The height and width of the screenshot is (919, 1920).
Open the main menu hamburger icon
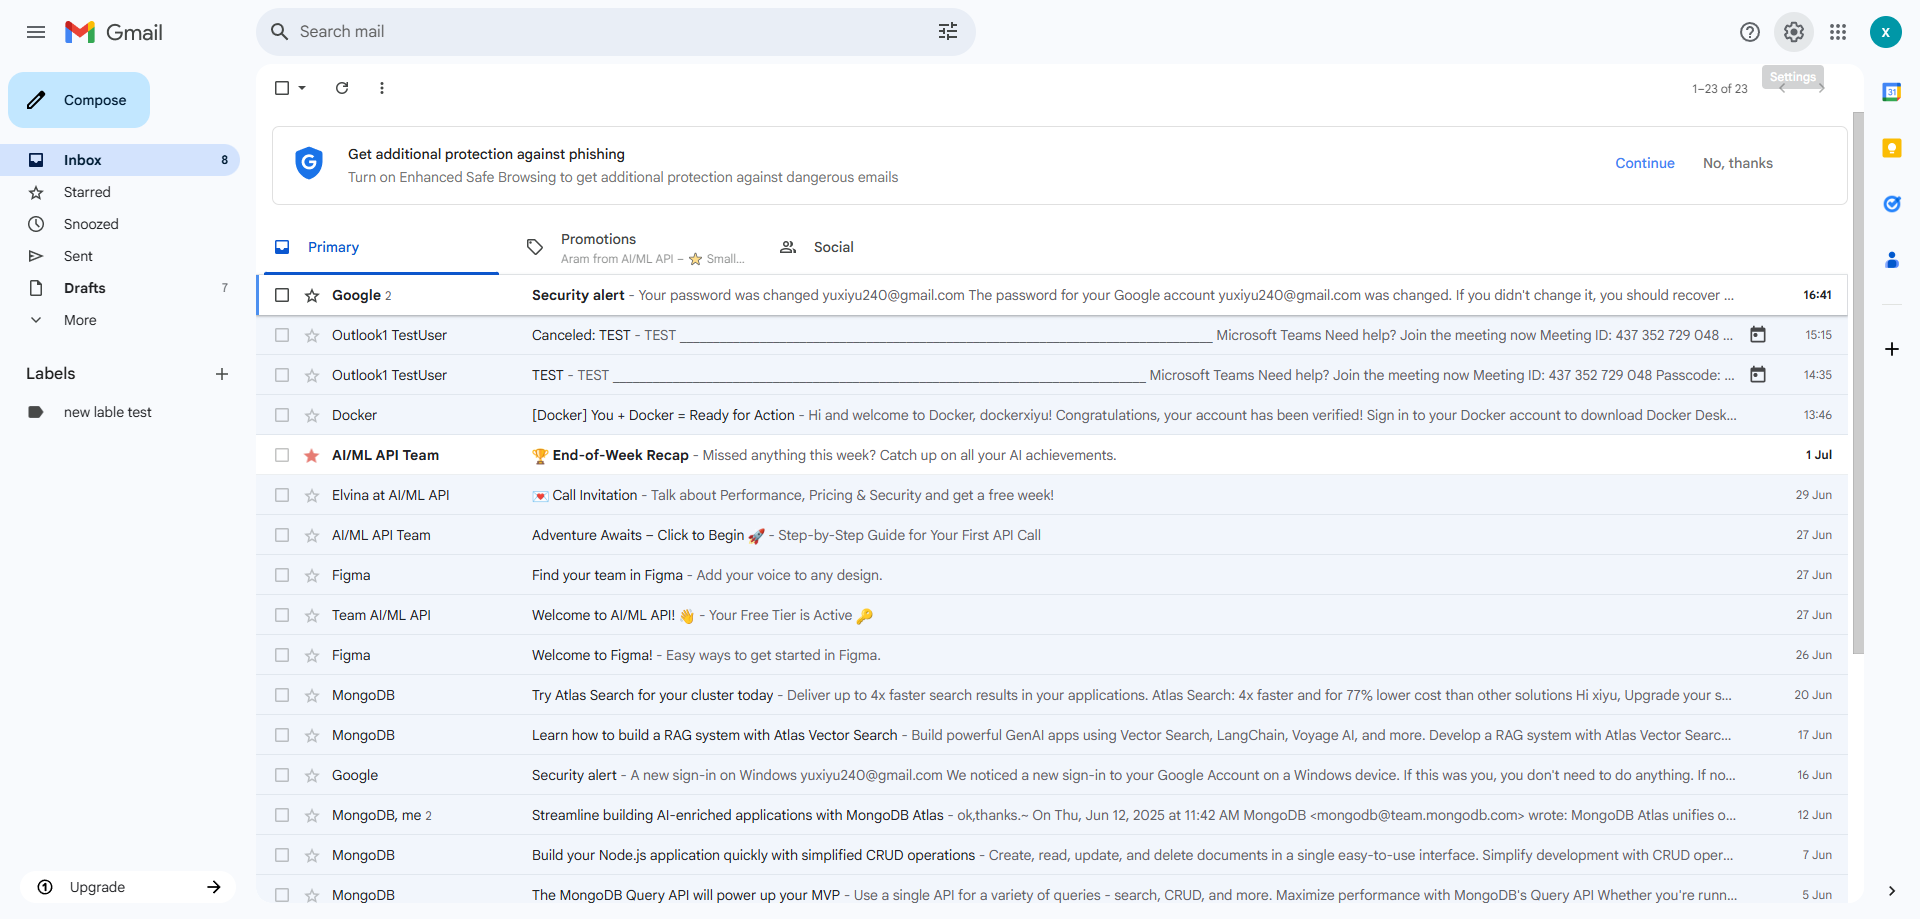36,32
